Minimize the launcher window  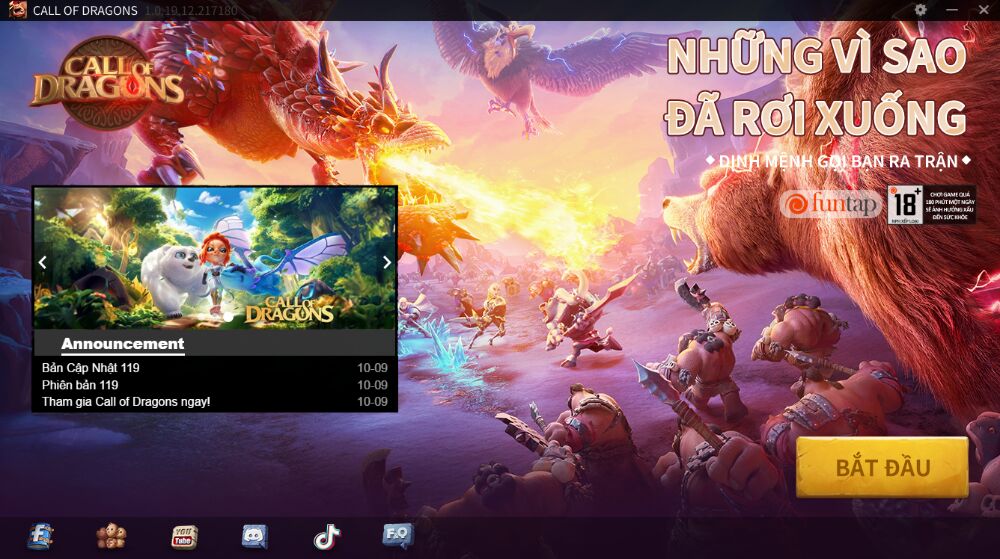point(951,10)
